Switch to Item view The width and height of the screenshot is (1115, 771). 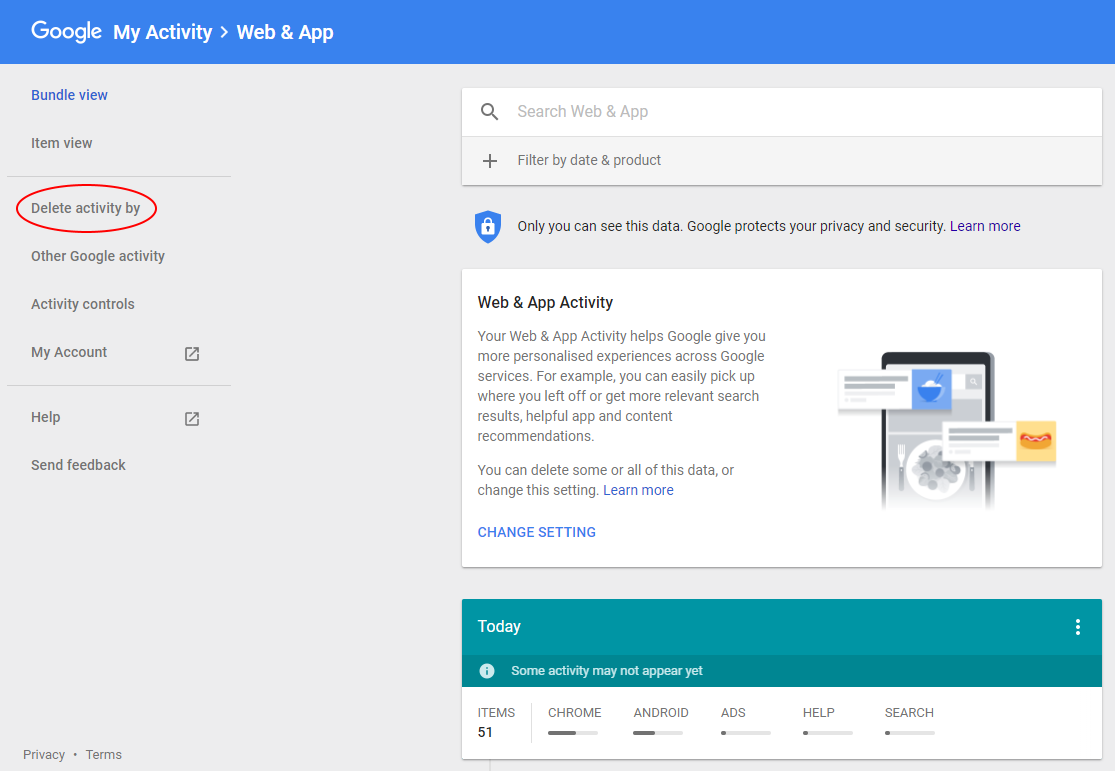click(x=61, y=143)
